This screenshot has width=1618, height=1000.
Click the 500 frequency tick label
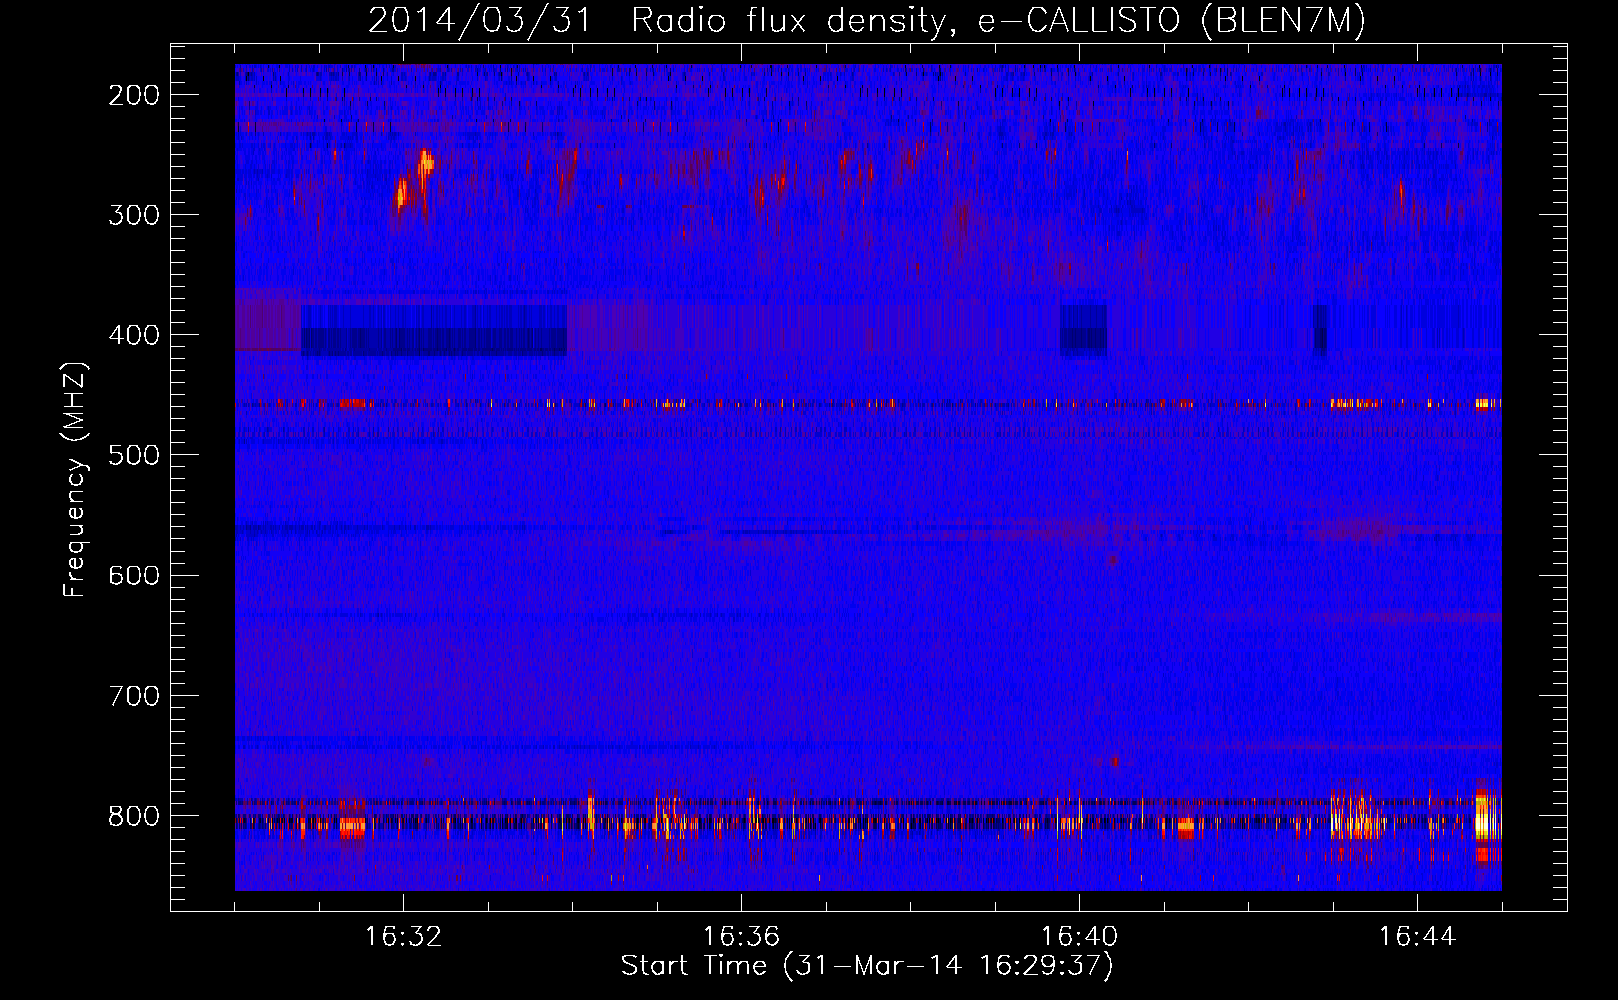click(x=133, y=455)
